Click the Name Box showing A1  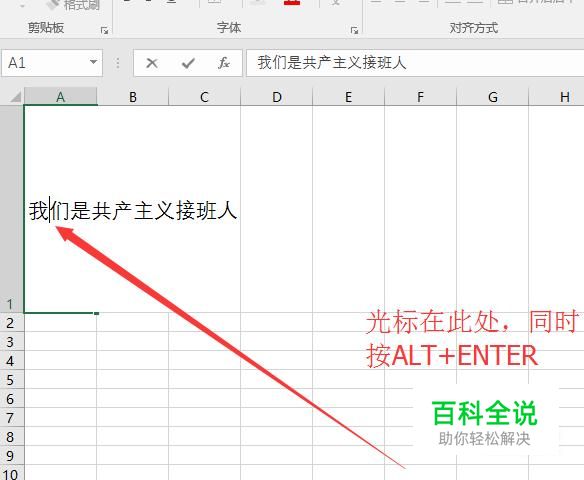click(x=52, y=63)
